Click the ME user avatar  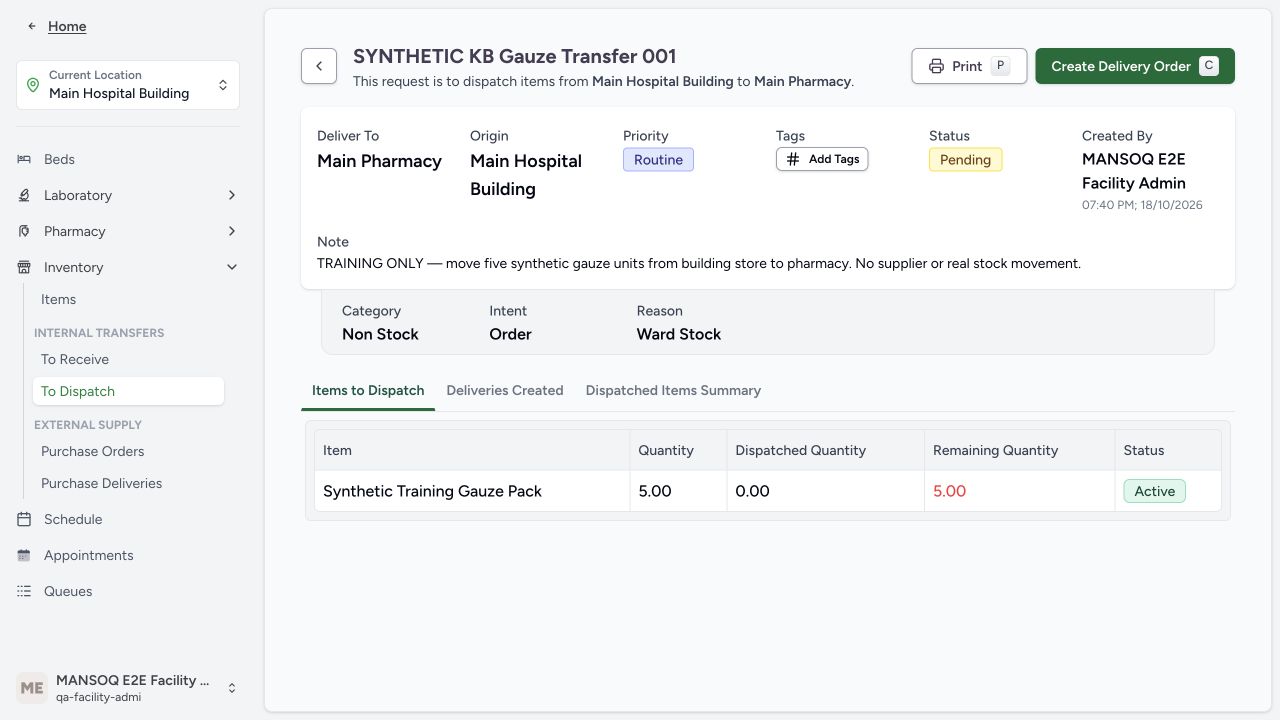[x=32, y=688]
